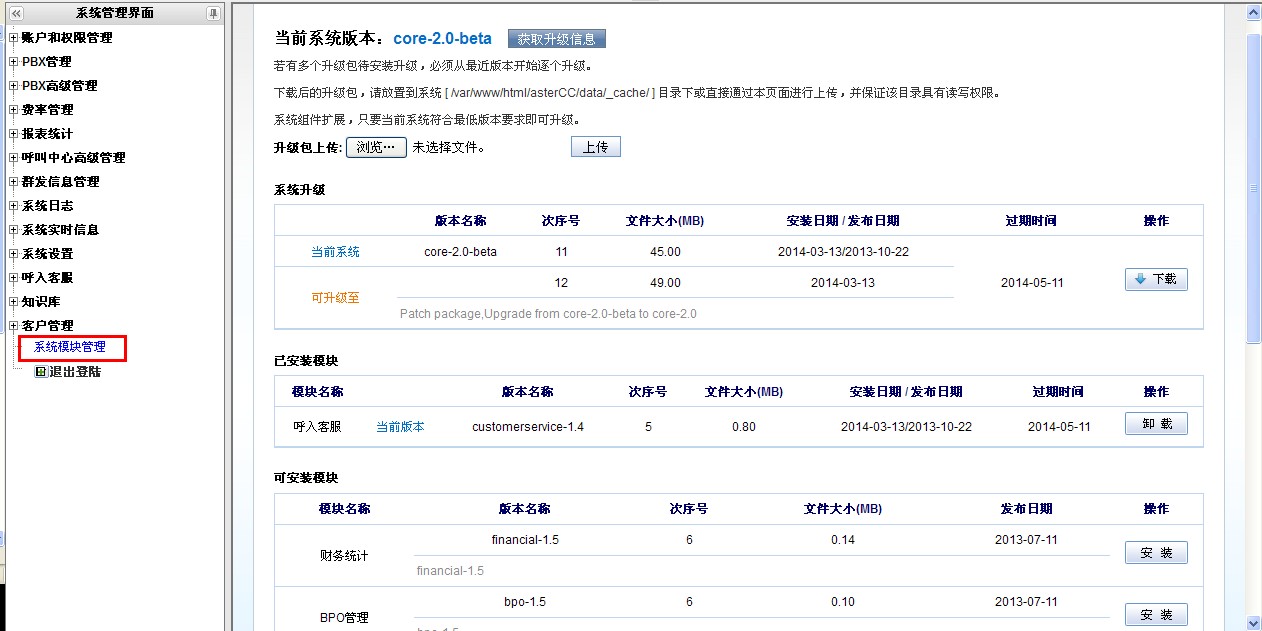Select 系统日志 in the navigation tree
The width and height of the screenshot is (1262, 631).
click(x=47, y=206)
